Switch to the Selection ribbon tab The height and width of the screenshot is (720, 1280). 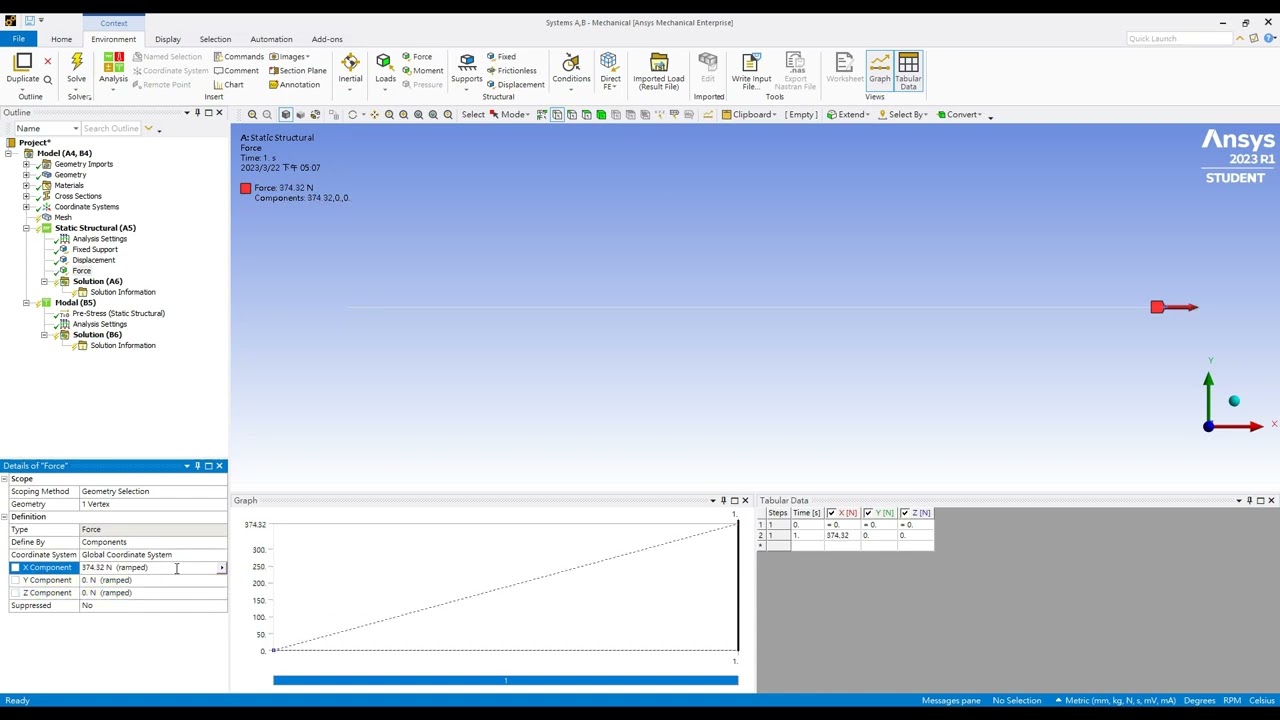click(x=215, y=39)
